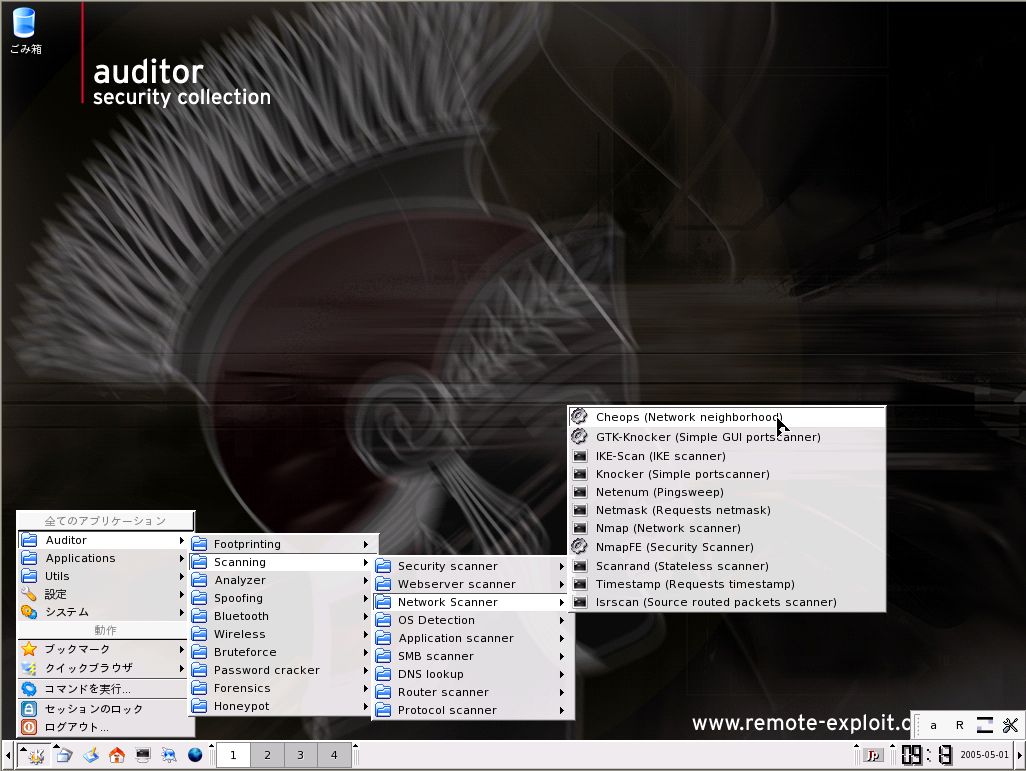Switch to virtual desktop 3
Viewport: 1026px width, 771px height.
(x=300, y=755)
